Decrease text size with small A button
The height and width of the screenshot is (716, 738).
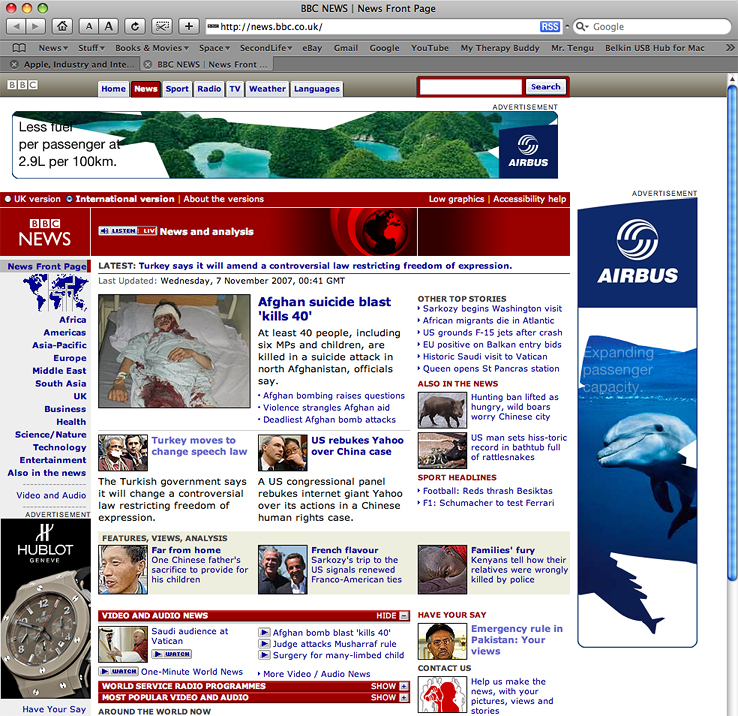88,26
